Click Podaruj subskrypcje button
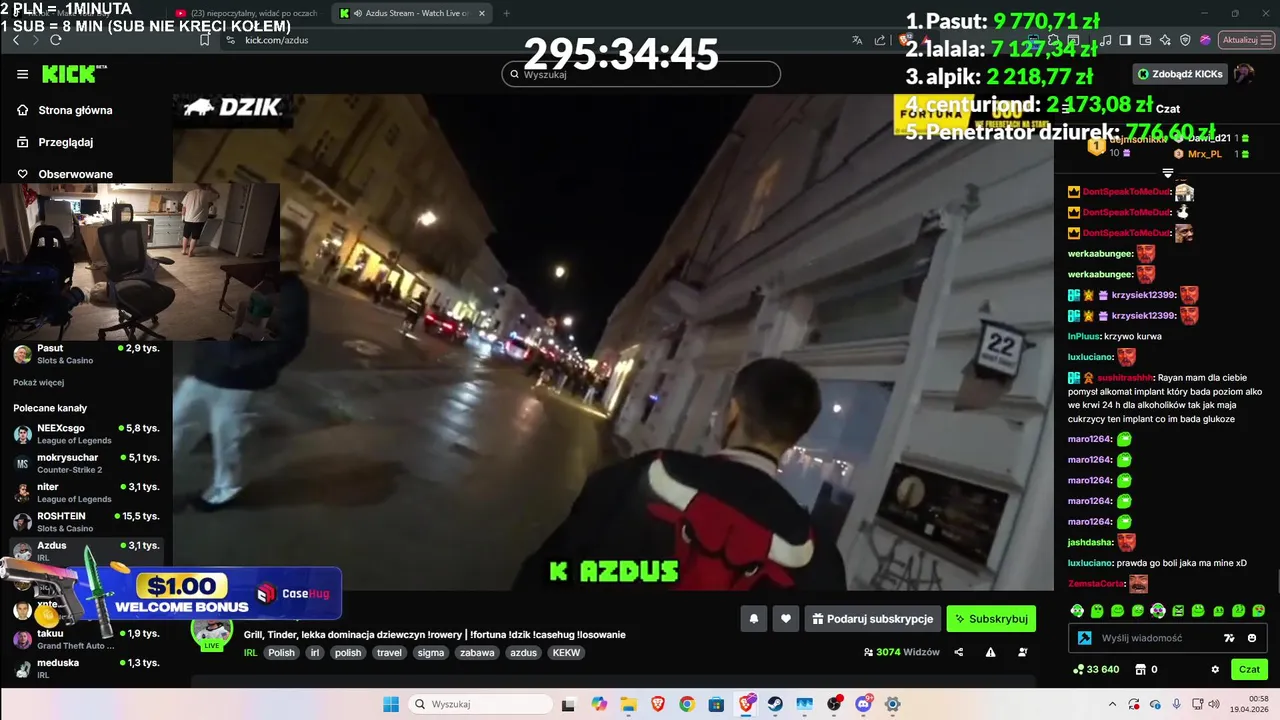Screen dimensions: 1280x720 [x=872, y=619]
